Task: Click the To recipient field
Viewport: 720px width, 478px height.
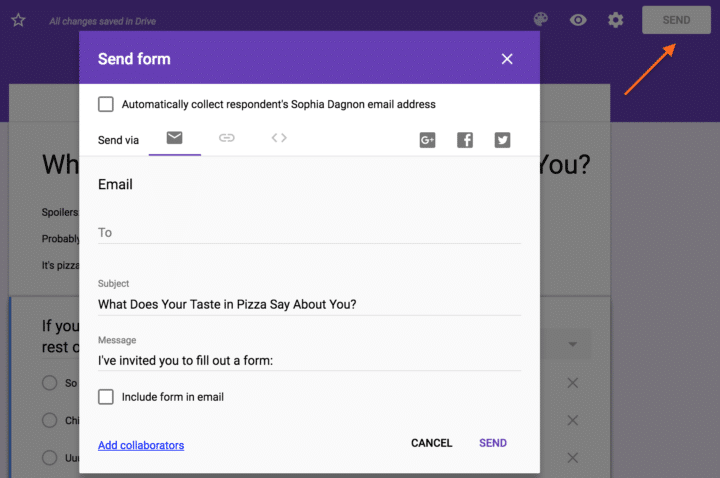Action: point(309,233)
